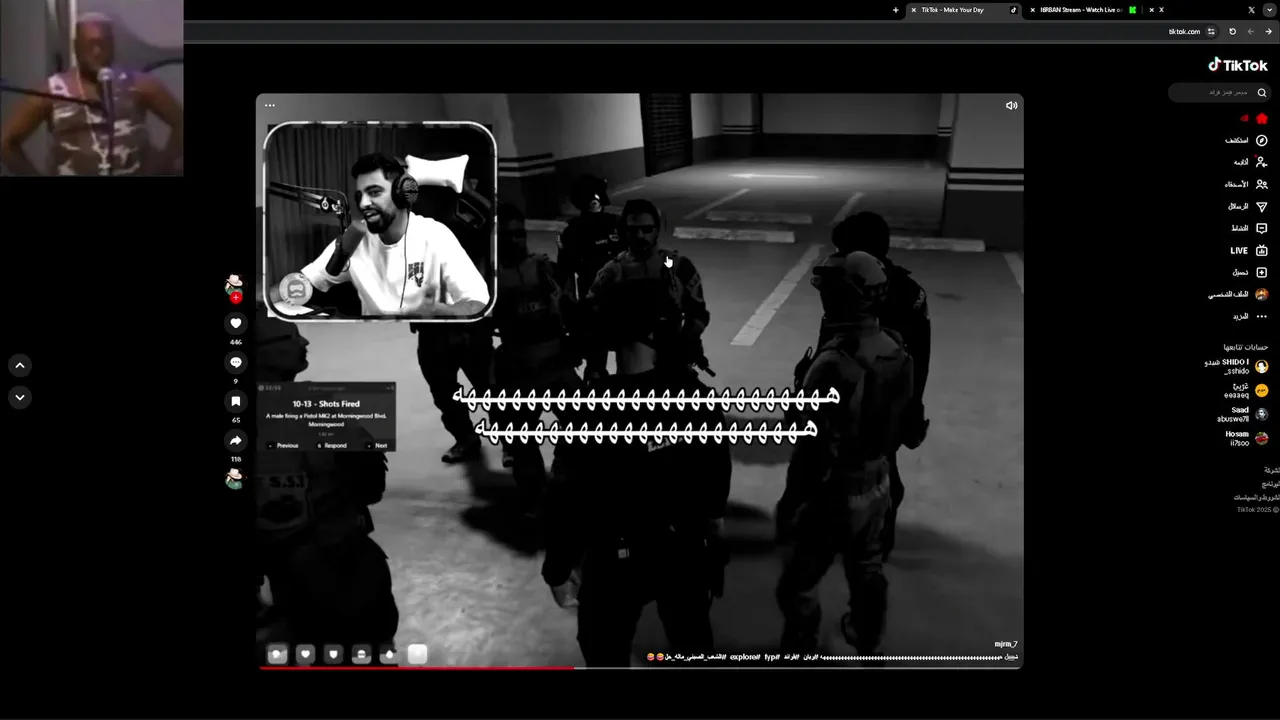Viewport: 1280px width, 720px height.
Task: Open the tab search dropdown arrow
Action: 1270,10
